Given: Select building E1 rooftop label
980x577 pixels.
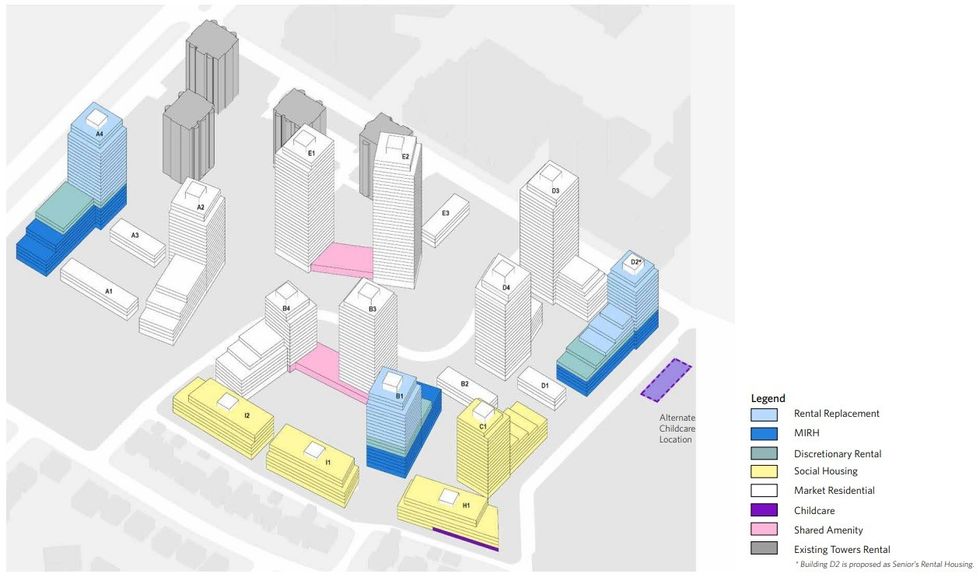Looking at the screenshot, I should point(312,153).
